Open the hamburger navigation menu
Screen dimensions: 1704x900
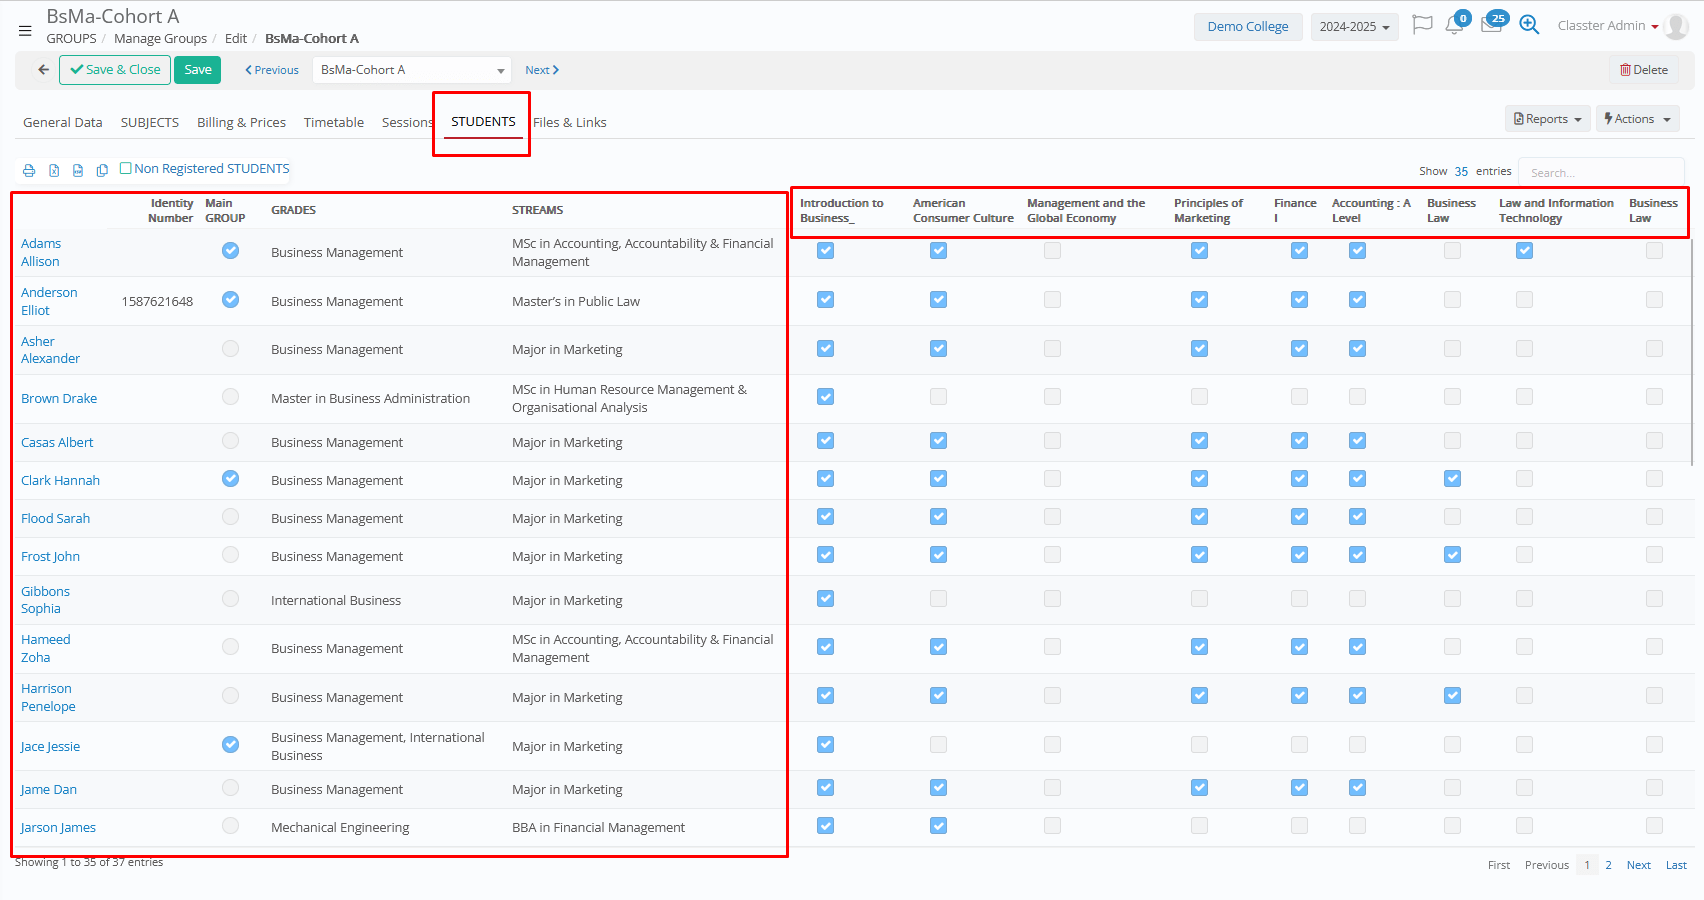[x=25, y=31]
